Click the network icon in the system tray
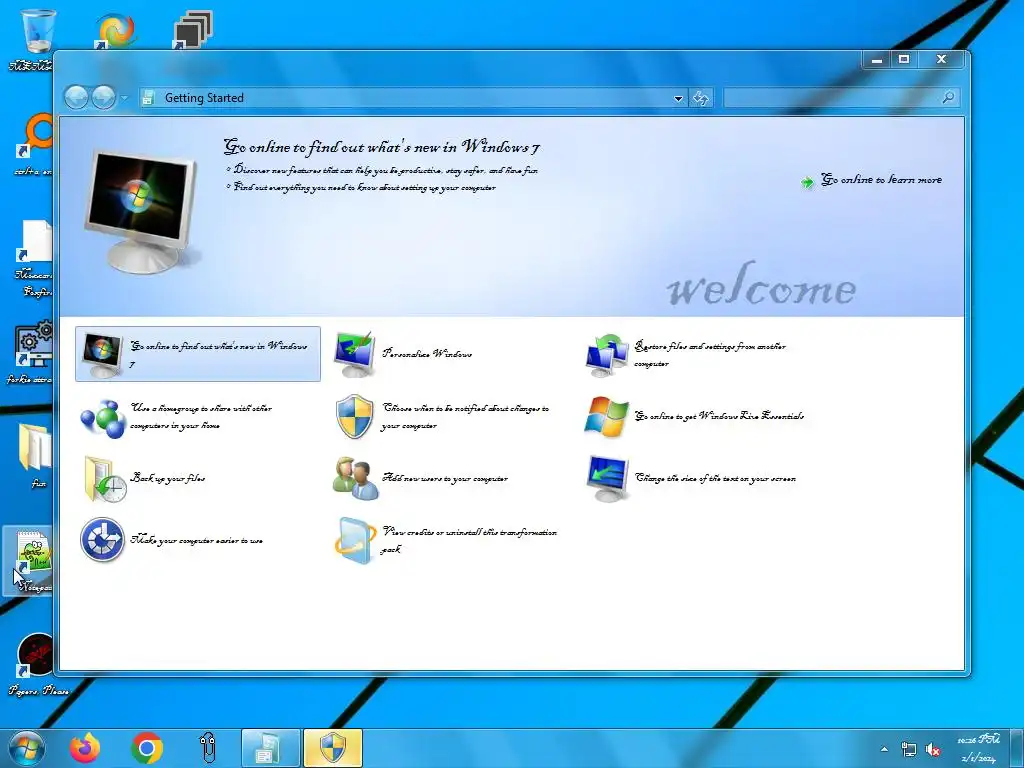Screen dimensions: 1024x768 tap(908, 749)
